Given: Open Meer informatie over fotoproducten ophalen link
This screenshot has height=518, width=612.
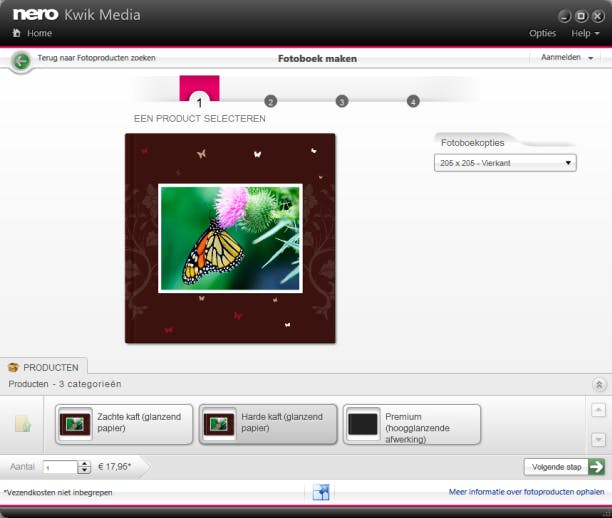Looking at the screenshot, I should (526, 492).
